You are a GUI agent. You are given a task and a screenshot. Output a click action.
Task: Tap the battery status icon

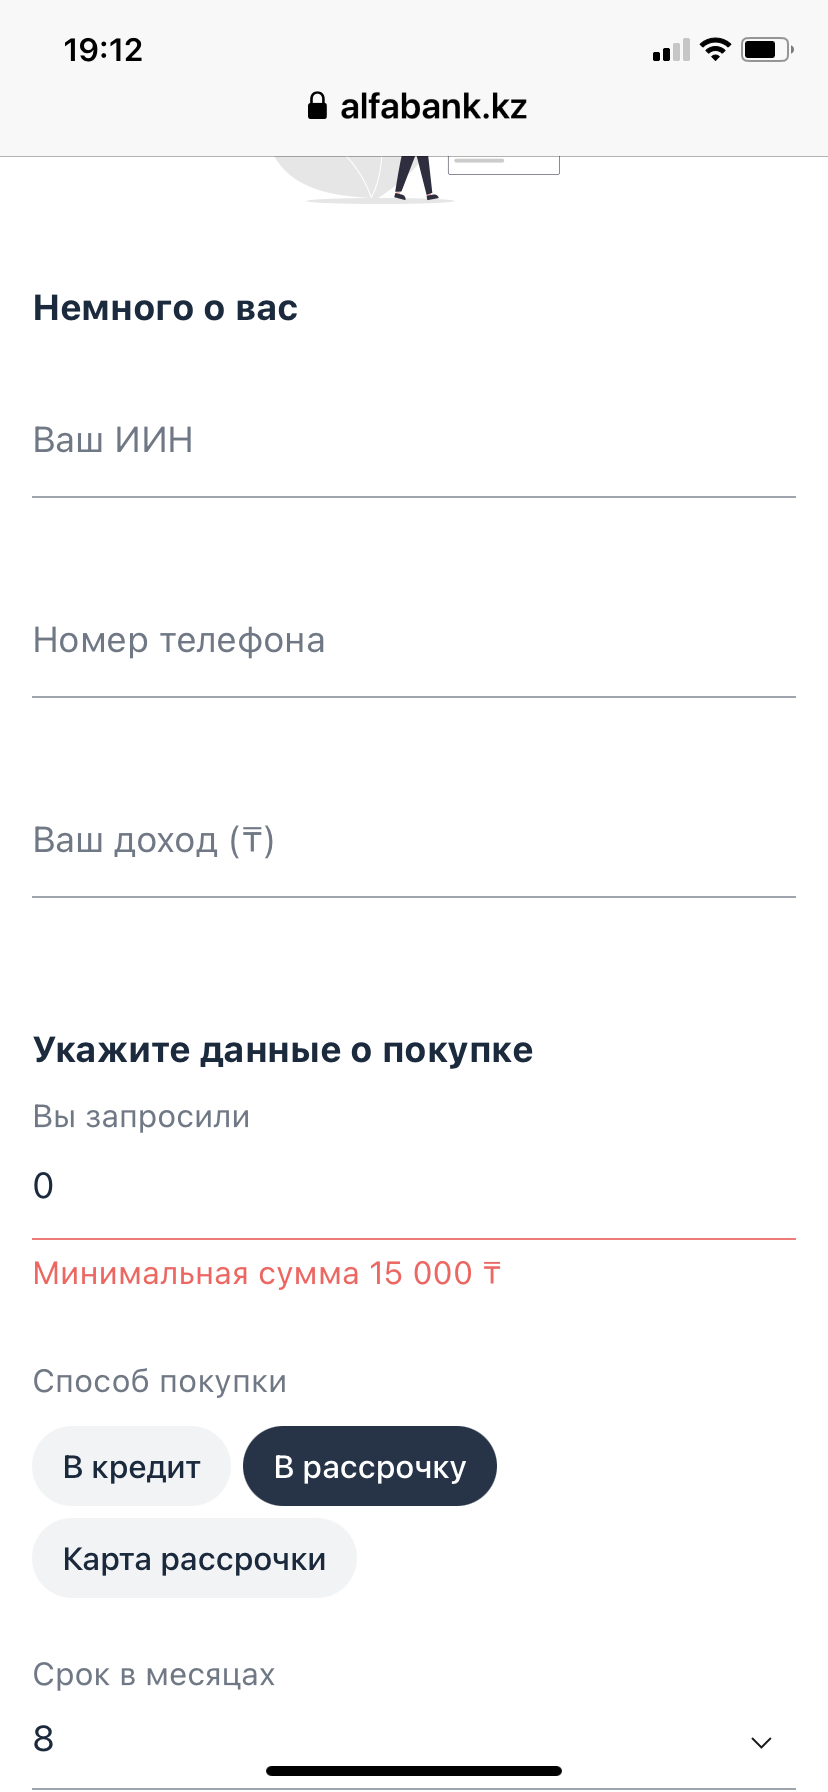click(766, 49)
